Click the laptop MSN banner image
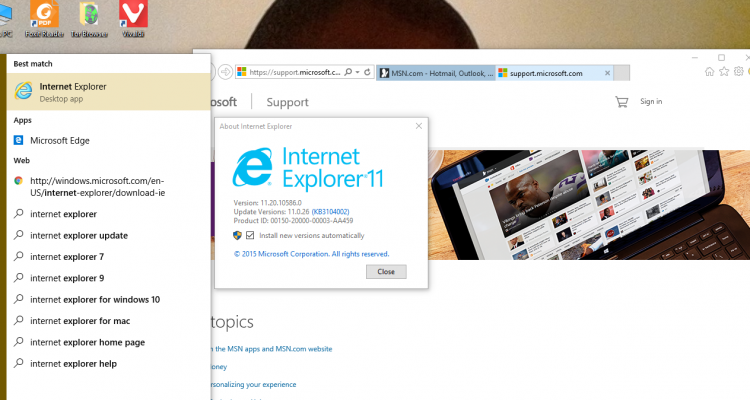The width and height of the screenshot is (750, 400). (588, 205)
